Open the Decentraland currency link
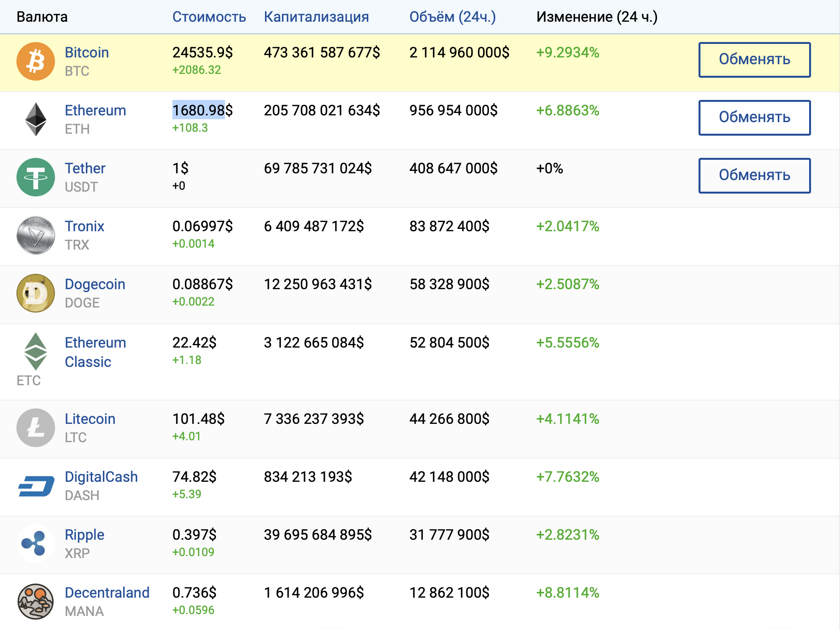The width and height of the screenshot is (840, 630). coord(107,592)
